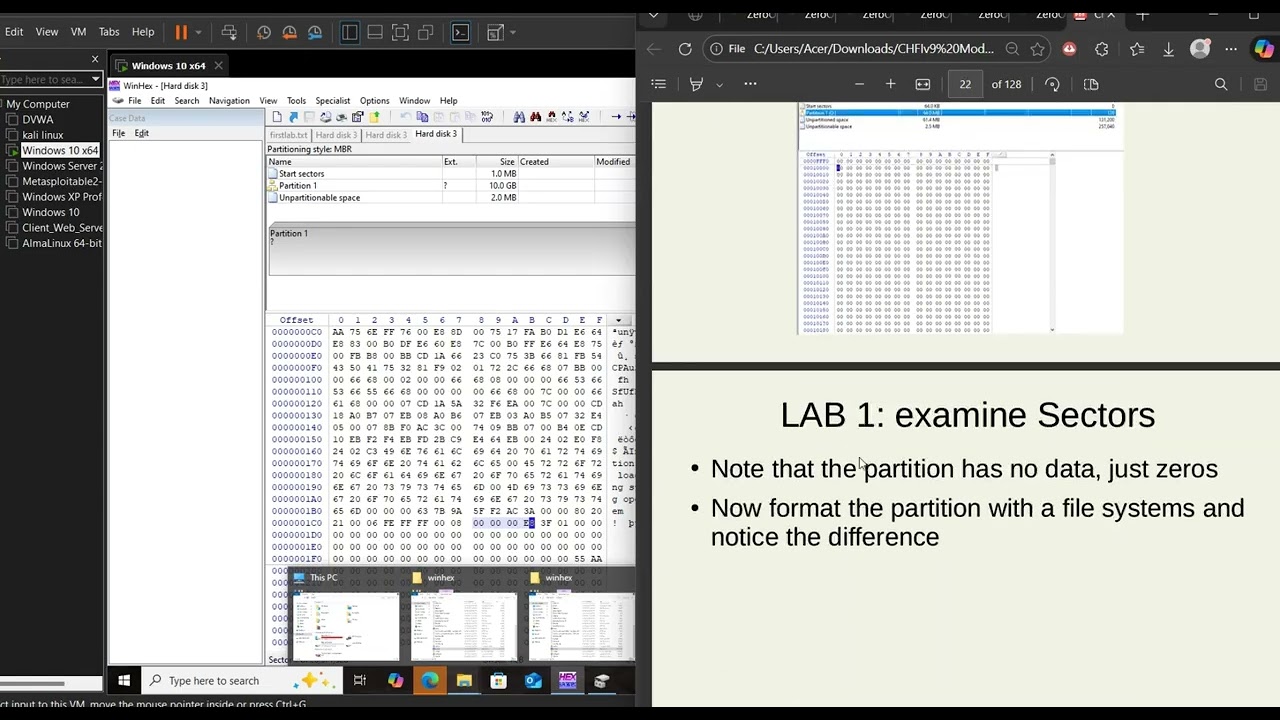
Task: Create a new file in WinHex toolbar
Action: click(275, 117)
